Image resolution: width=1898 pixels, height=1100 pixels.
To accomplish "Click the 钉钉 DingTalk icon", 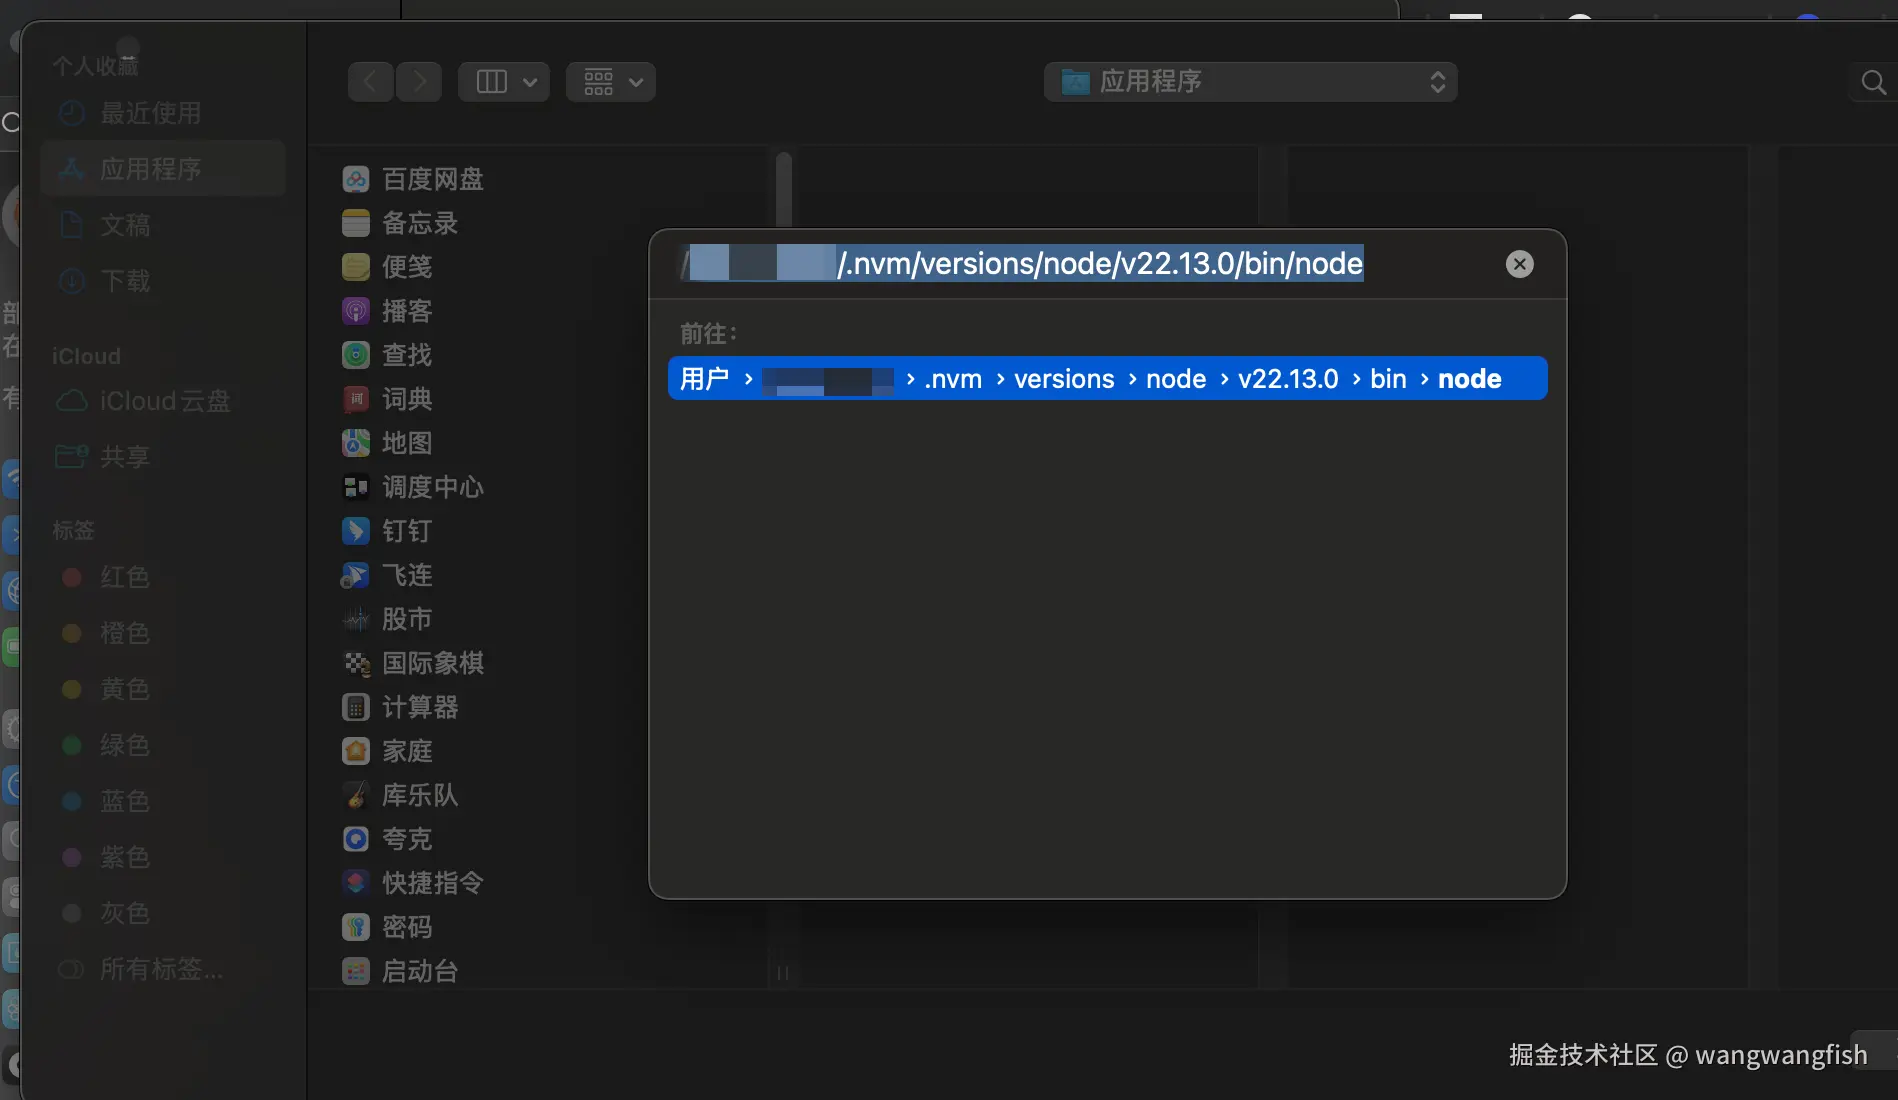I will [x=356, y=531].
